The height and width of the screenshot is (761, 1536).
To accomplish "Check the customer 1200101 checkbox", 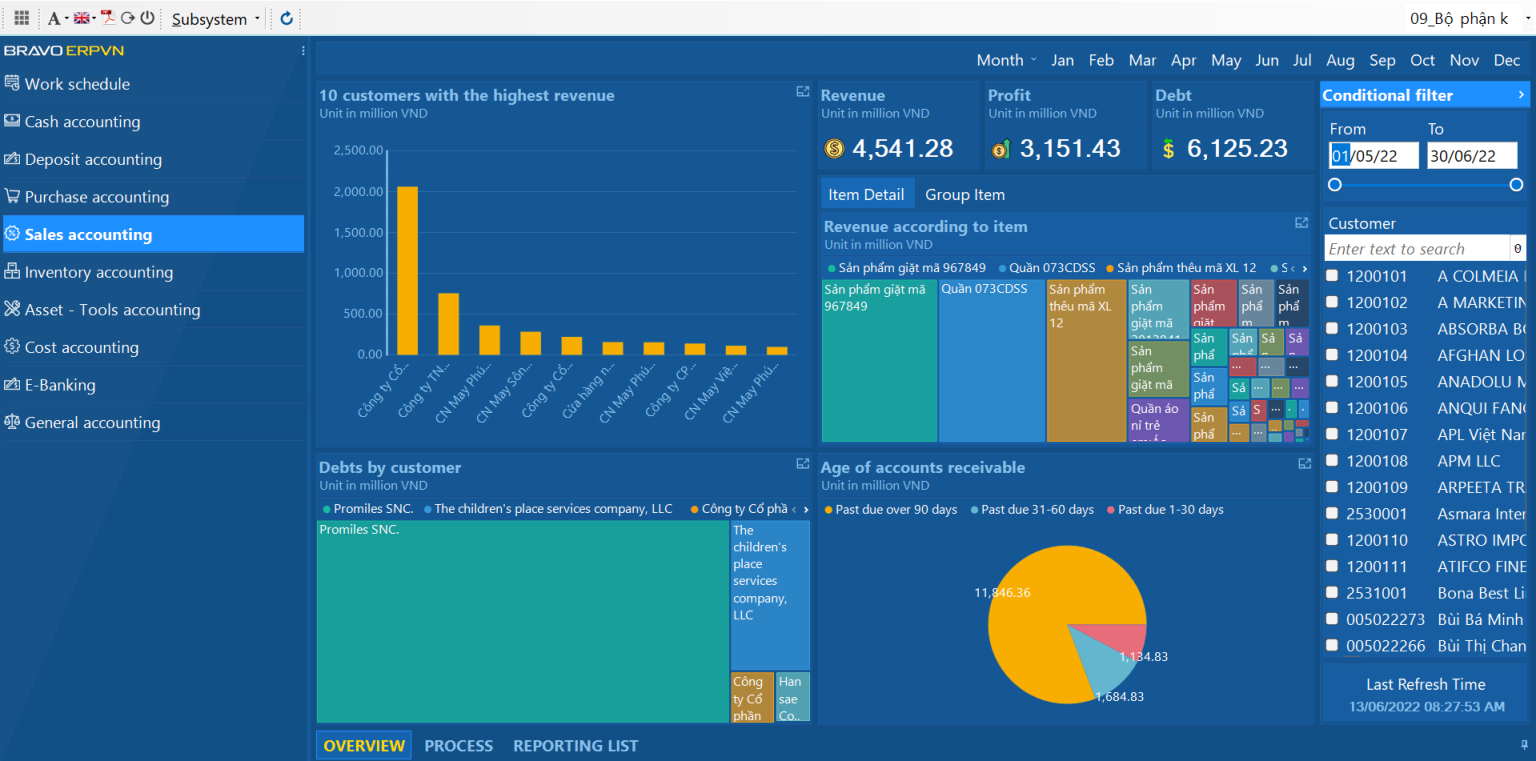I will coord(1332,276).
